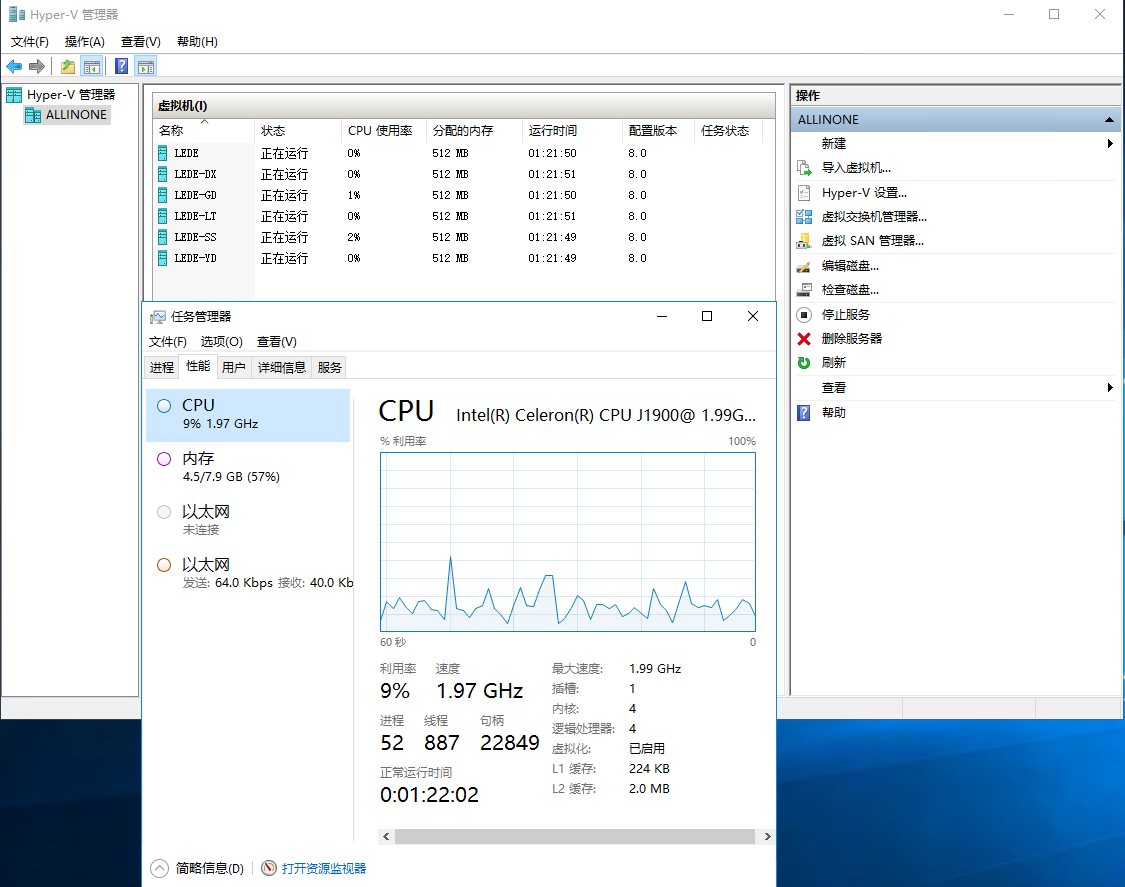Click the Hyper-V 设置 document icon
This screenshot has width=1125, height=887.
[804, 192]
